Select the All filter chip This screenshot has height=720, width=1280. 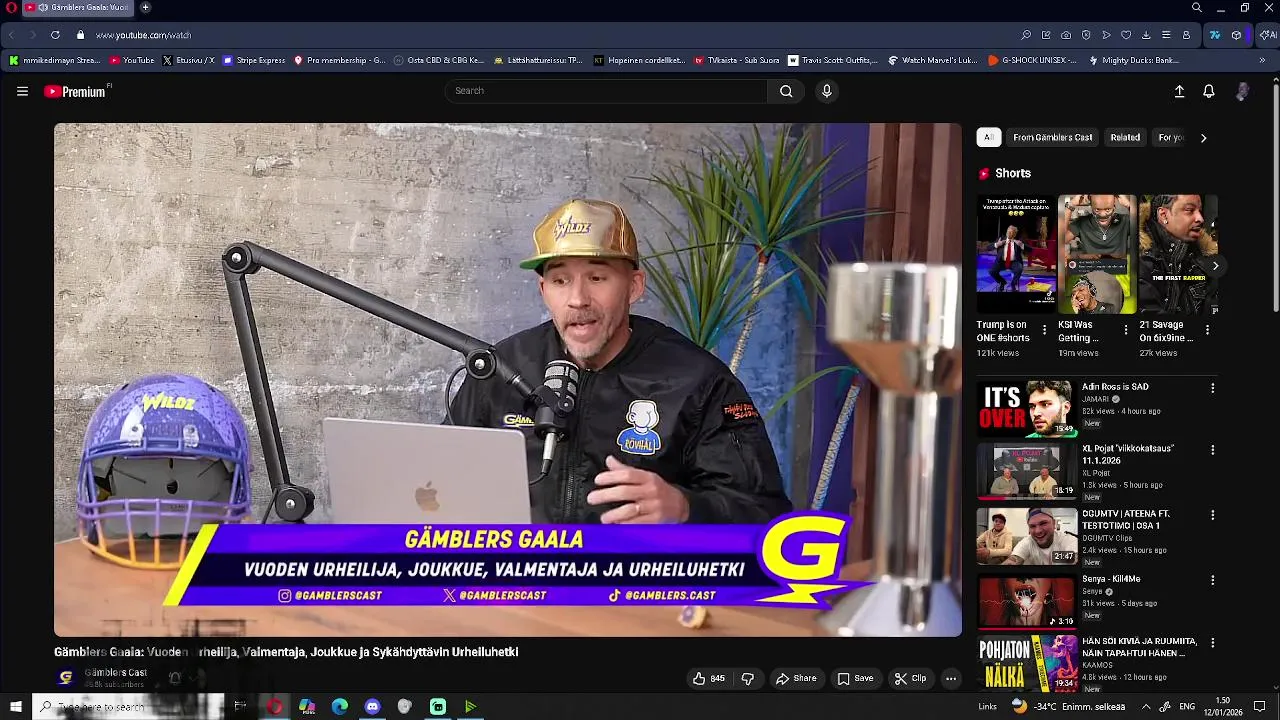coord(988,138)
